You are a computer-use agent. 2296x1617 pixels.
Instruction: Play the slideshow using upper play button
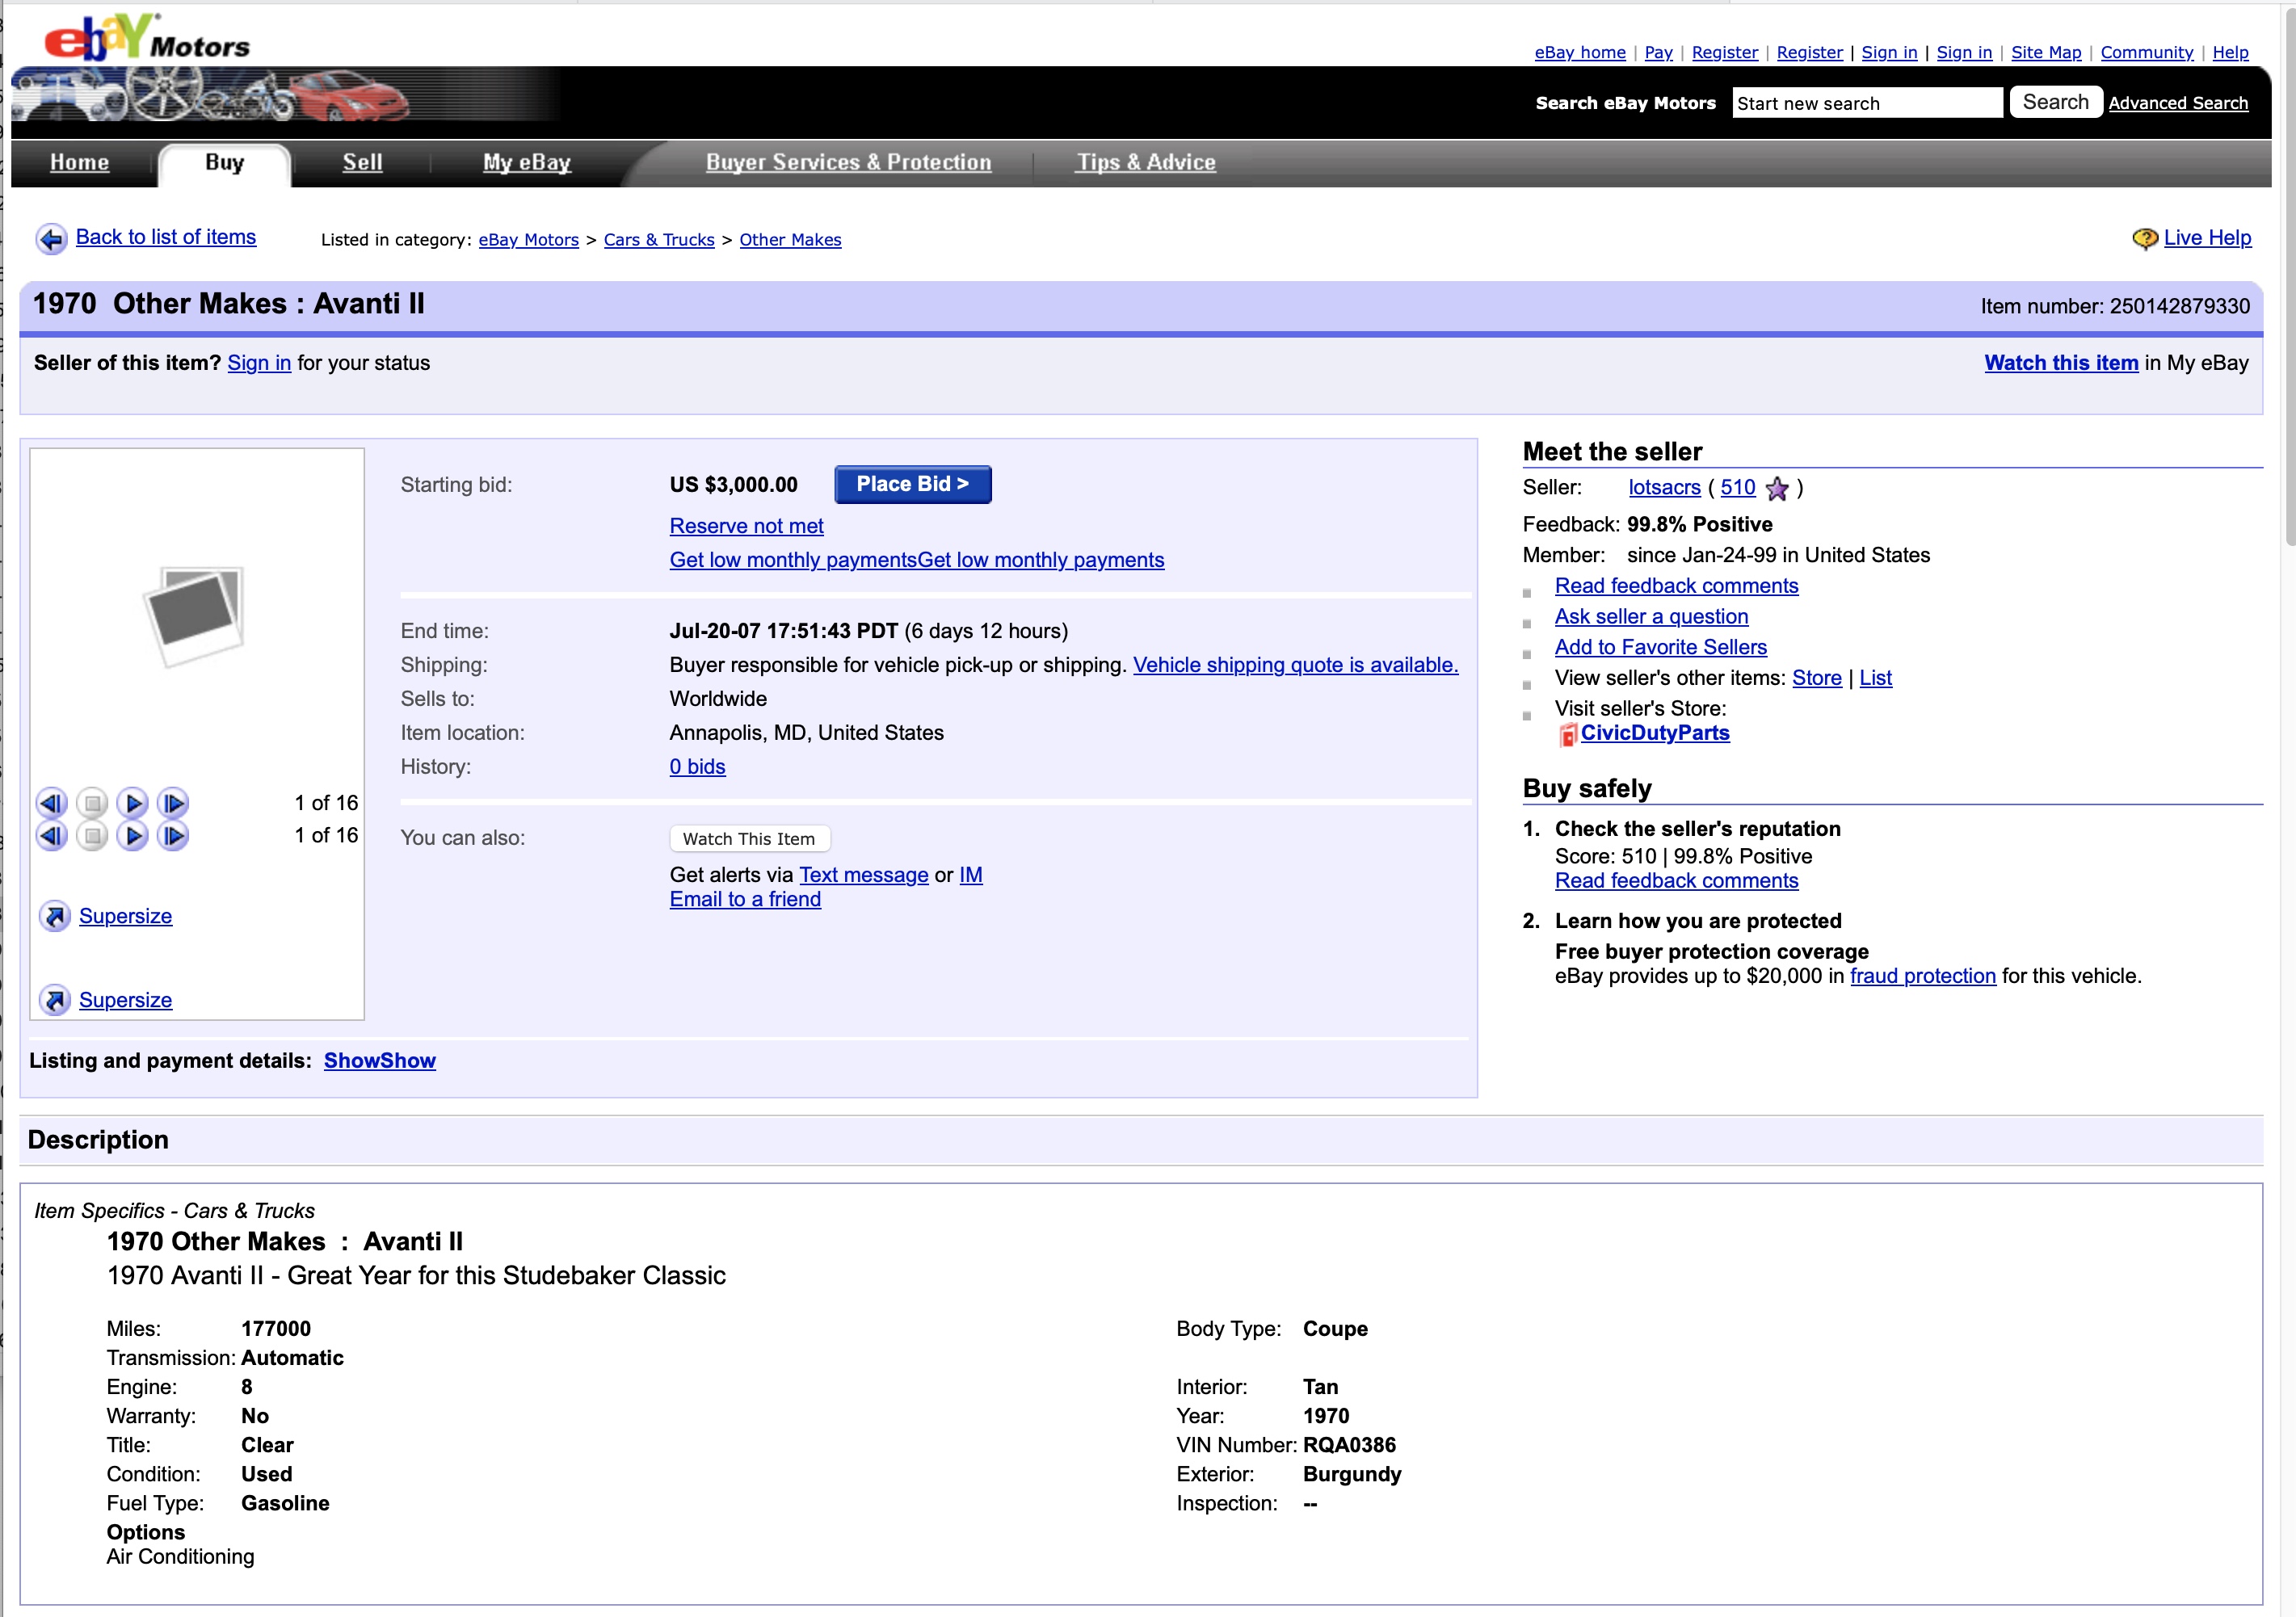tap(133, 803)
